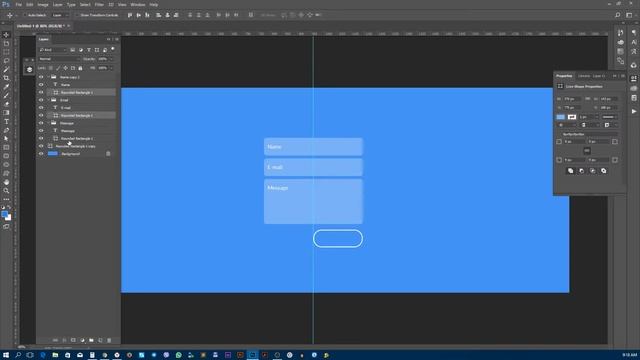This screenshot has height=360, width=640.
Task: Enable Show Transform Controls checkbox
Action: pyautogui.click(x=77, y=15)
